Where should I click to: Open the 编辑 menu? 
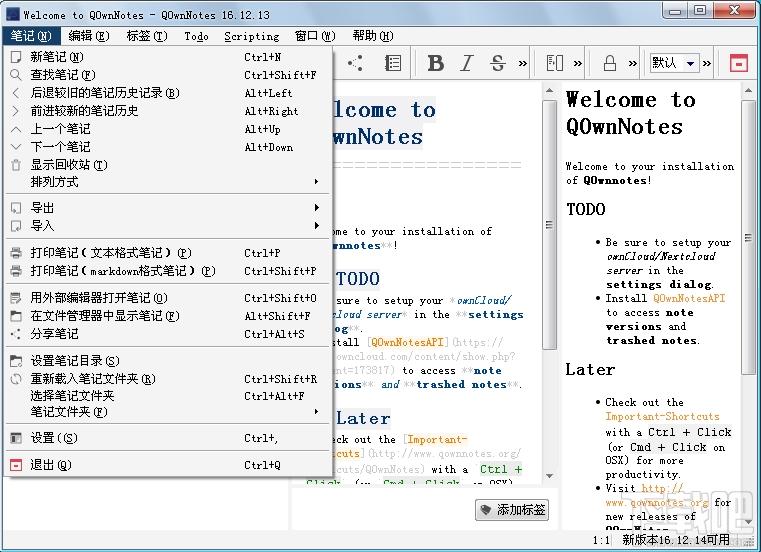pyautogui.click(x=89, y=36)
